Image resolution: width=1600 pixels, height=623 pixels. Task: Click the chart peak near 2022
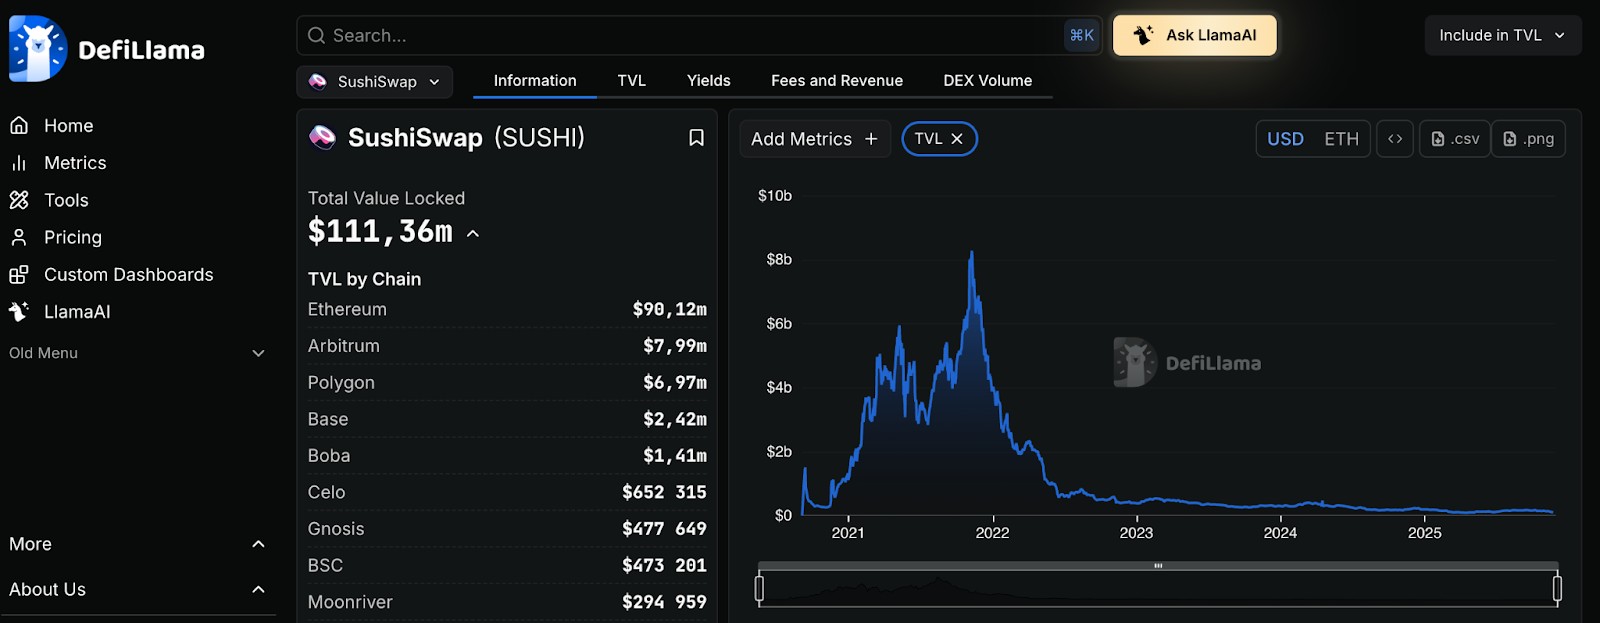click(971, 253)
